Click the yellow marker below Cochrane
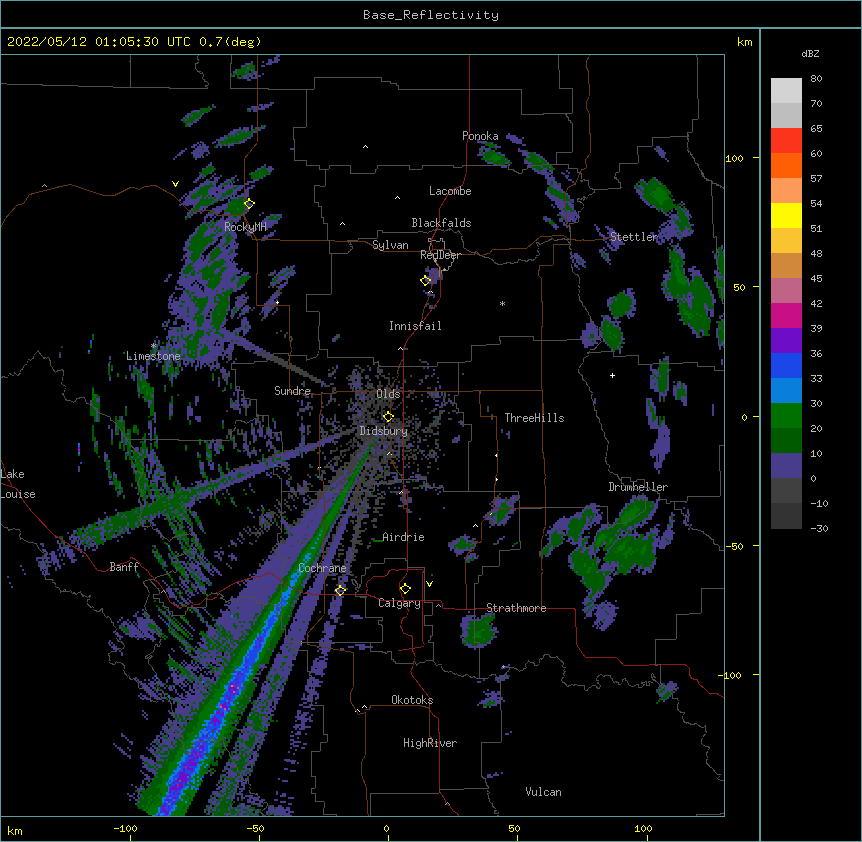 340,590
